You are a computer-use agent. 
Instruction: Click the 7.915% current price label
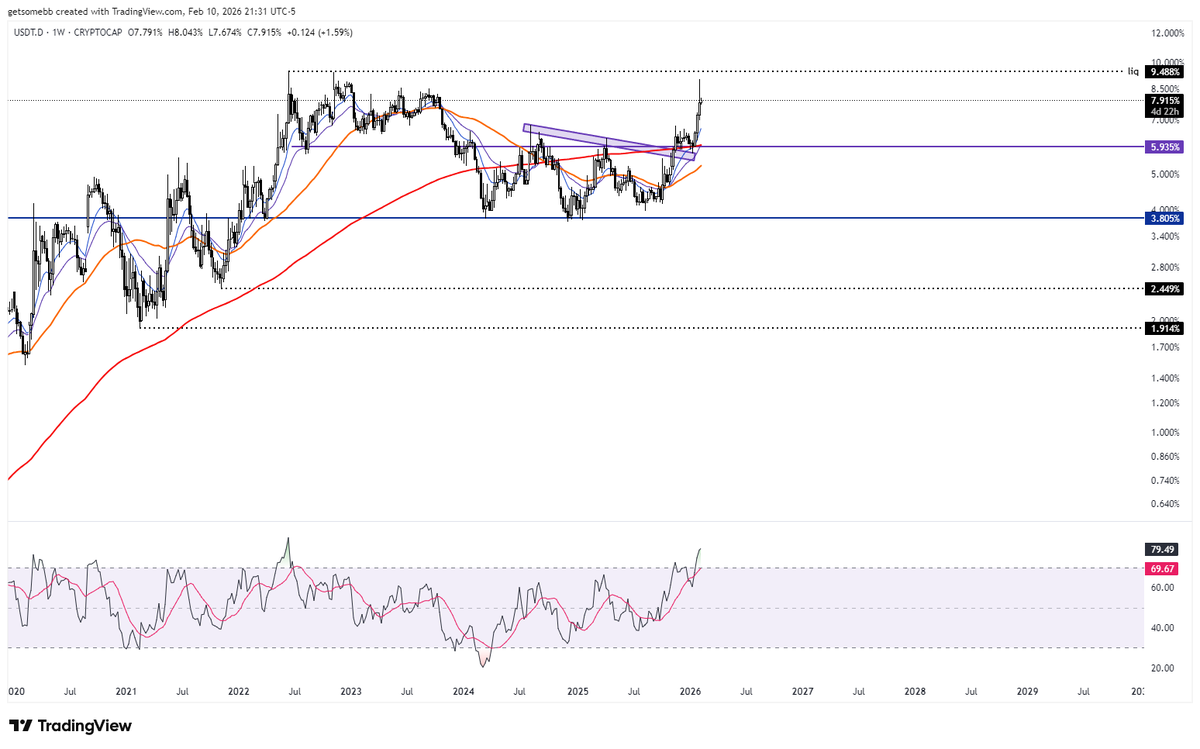tap(1166, 100)
